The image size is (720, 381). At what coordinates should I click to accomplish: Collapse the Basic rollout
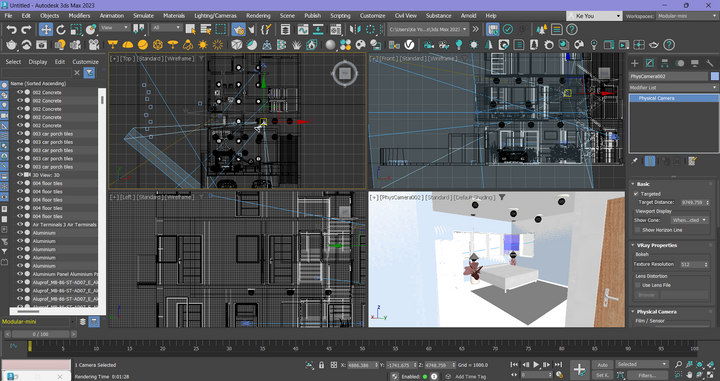(643, 184)
